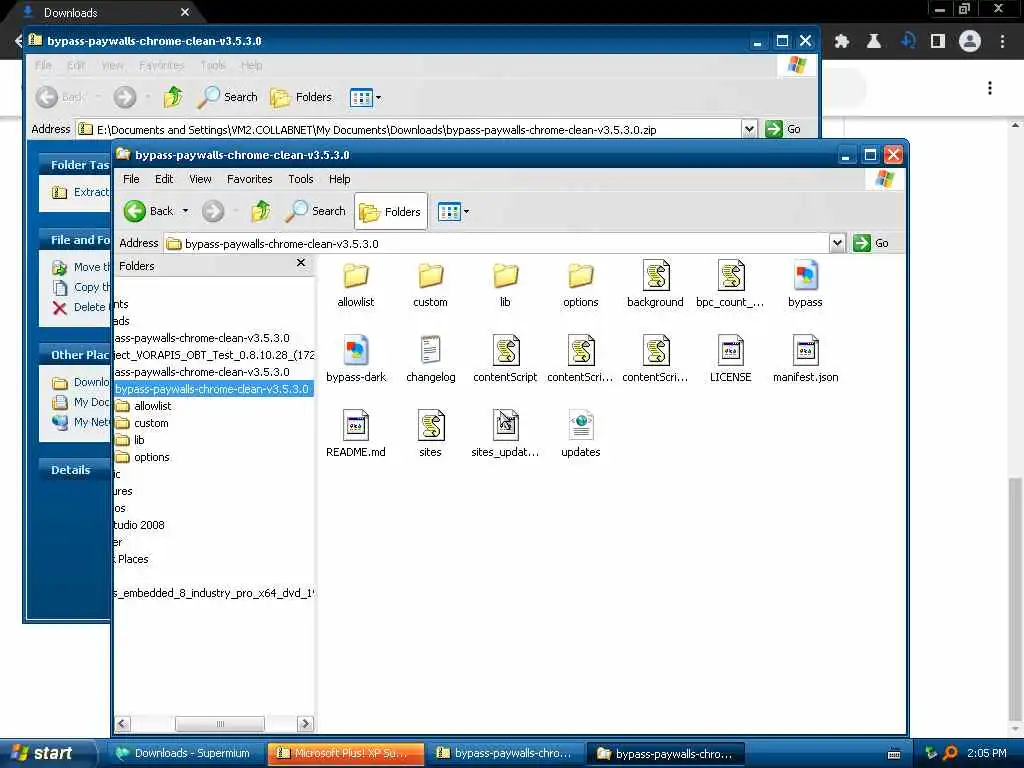
Task: Click the green Back arrow button
Action: (135, 211)
